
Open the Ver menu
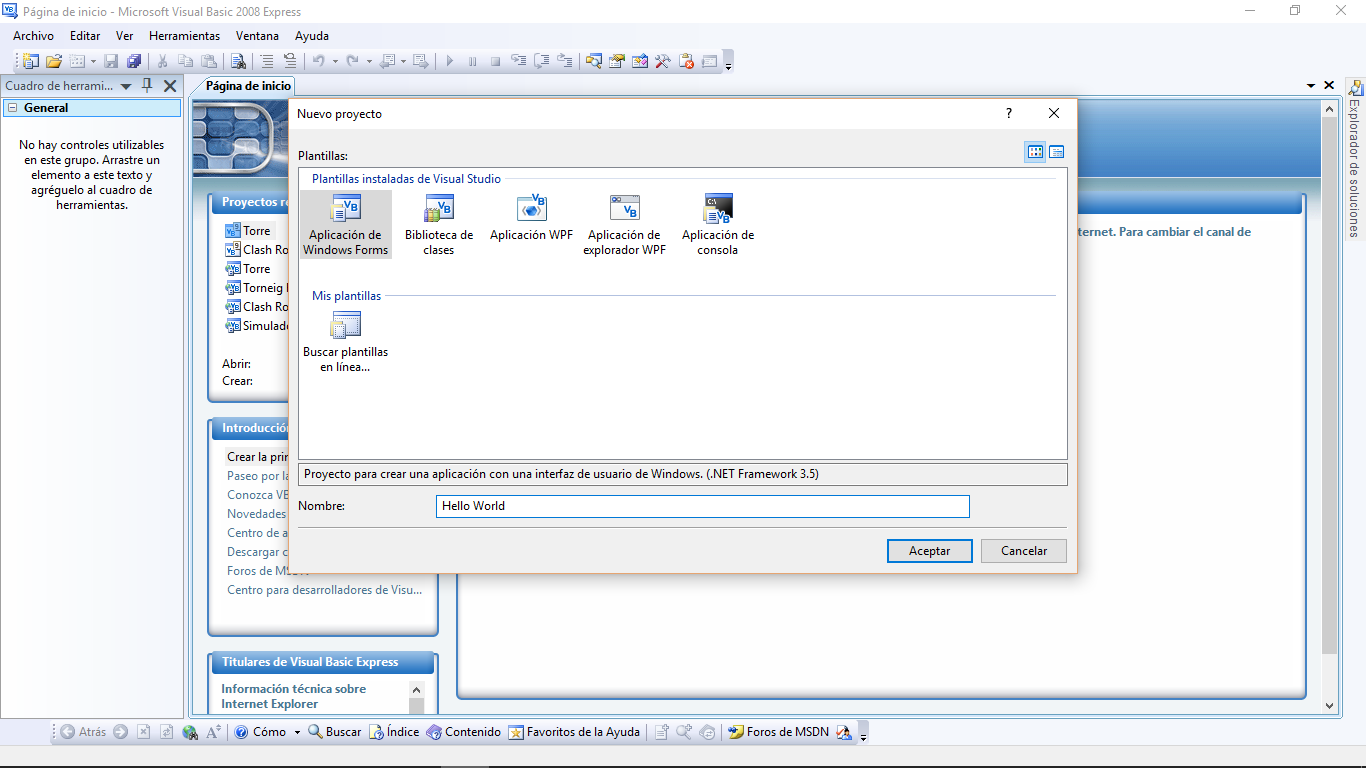pyautogui.click(x=125, y=35)
